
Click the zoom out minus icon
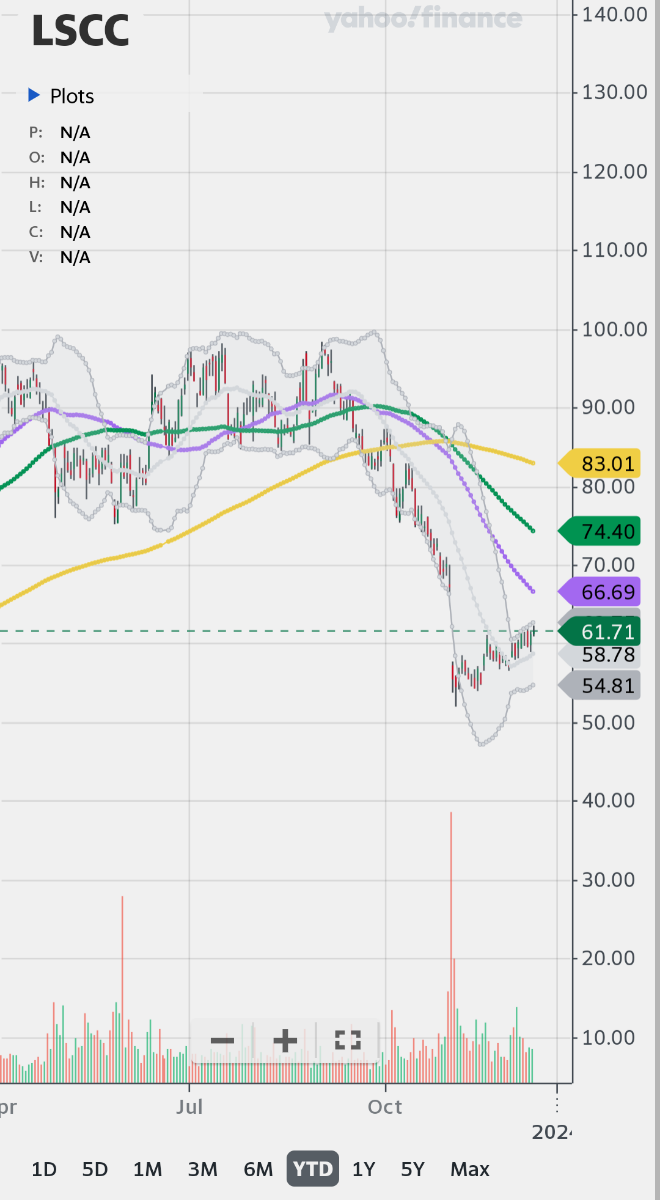point(222,1040)
